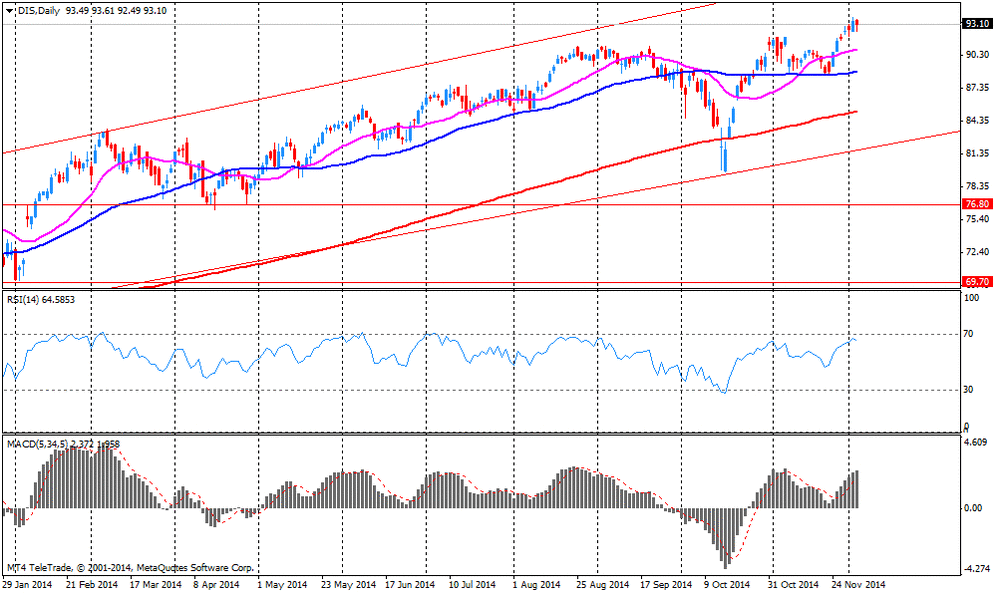This screenshot has width=1000, height=593.
Task: Click the MT4 TeleTrade copyright text
Action: coord(130,566)
